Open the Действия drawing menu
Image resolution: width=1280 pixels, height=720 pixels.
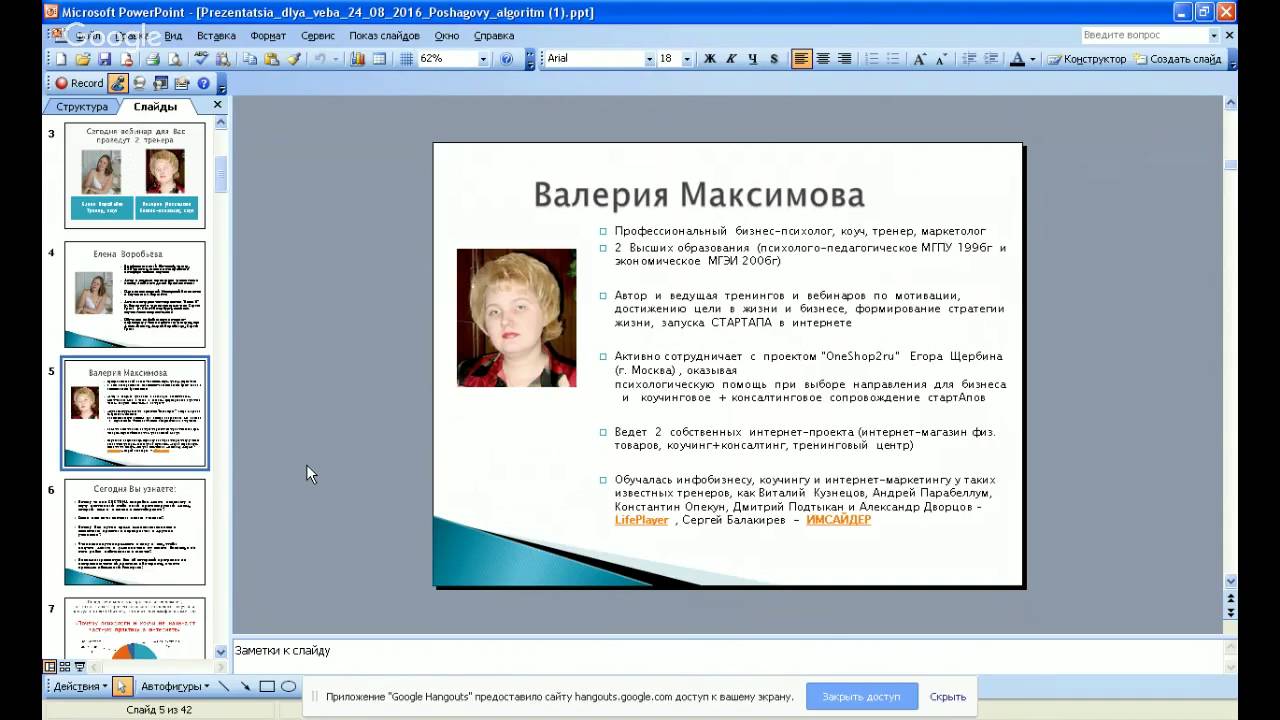tap(80, 686)
